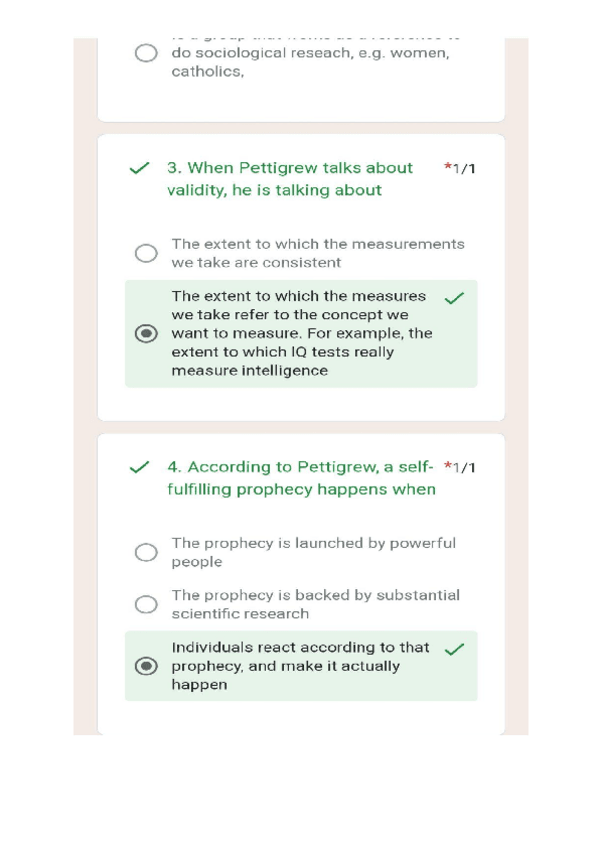This screenshot has width=600, height=848.
Task: Select radio for 'do sociological research' option
Action: pos(146,53)
